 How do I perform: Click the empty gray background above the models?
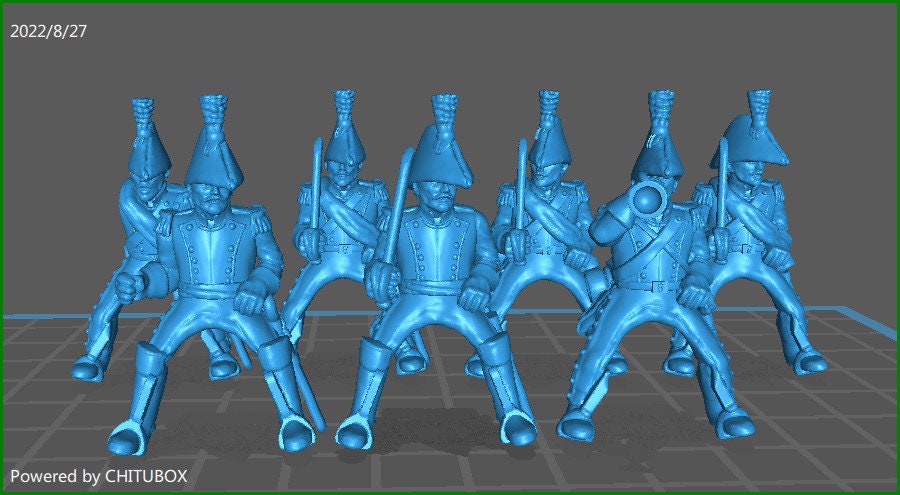[x=450, y=50]
